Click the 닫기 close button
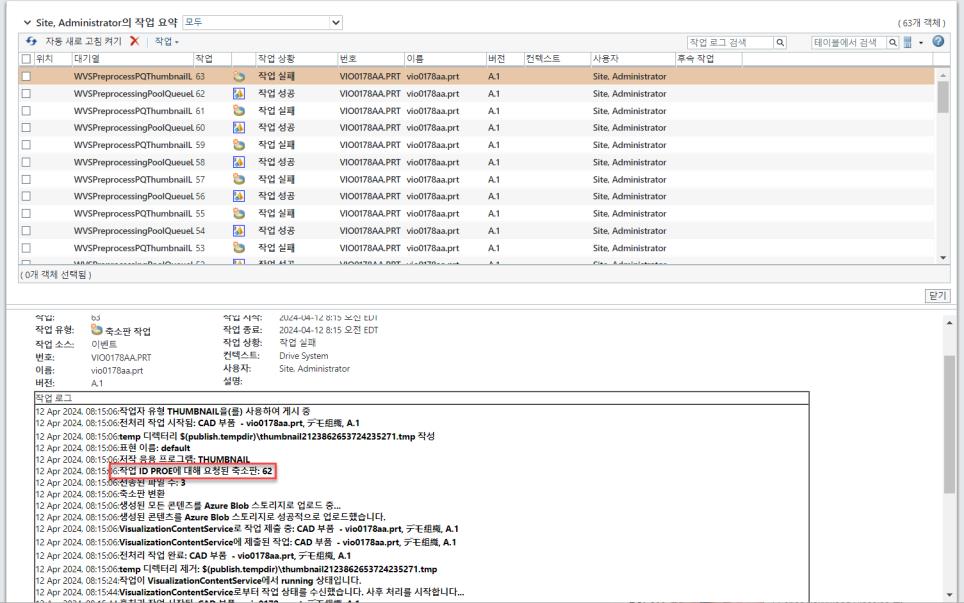The height and width of the screenshot is (603, 964). pyautogui.click(x=938, y=296)
